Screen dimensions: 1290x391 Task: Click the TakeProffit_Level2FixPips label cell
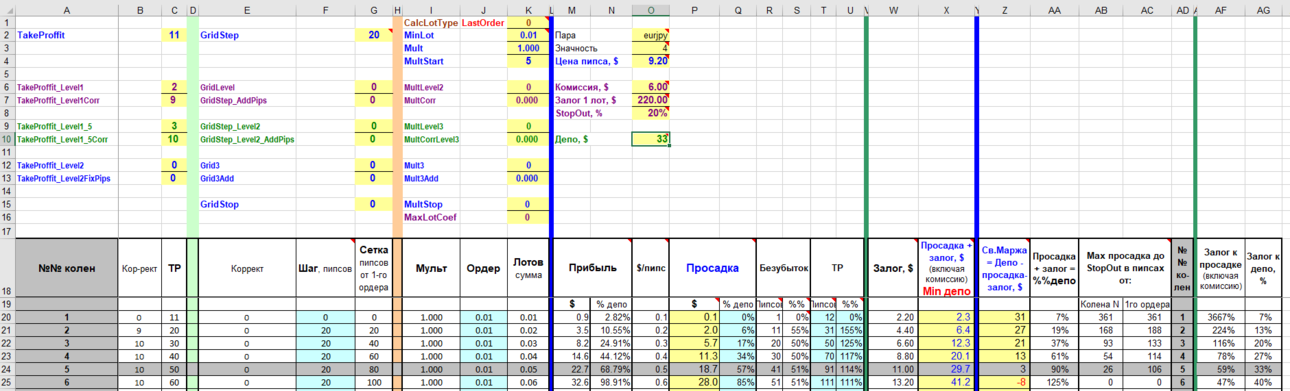[67, 178]
